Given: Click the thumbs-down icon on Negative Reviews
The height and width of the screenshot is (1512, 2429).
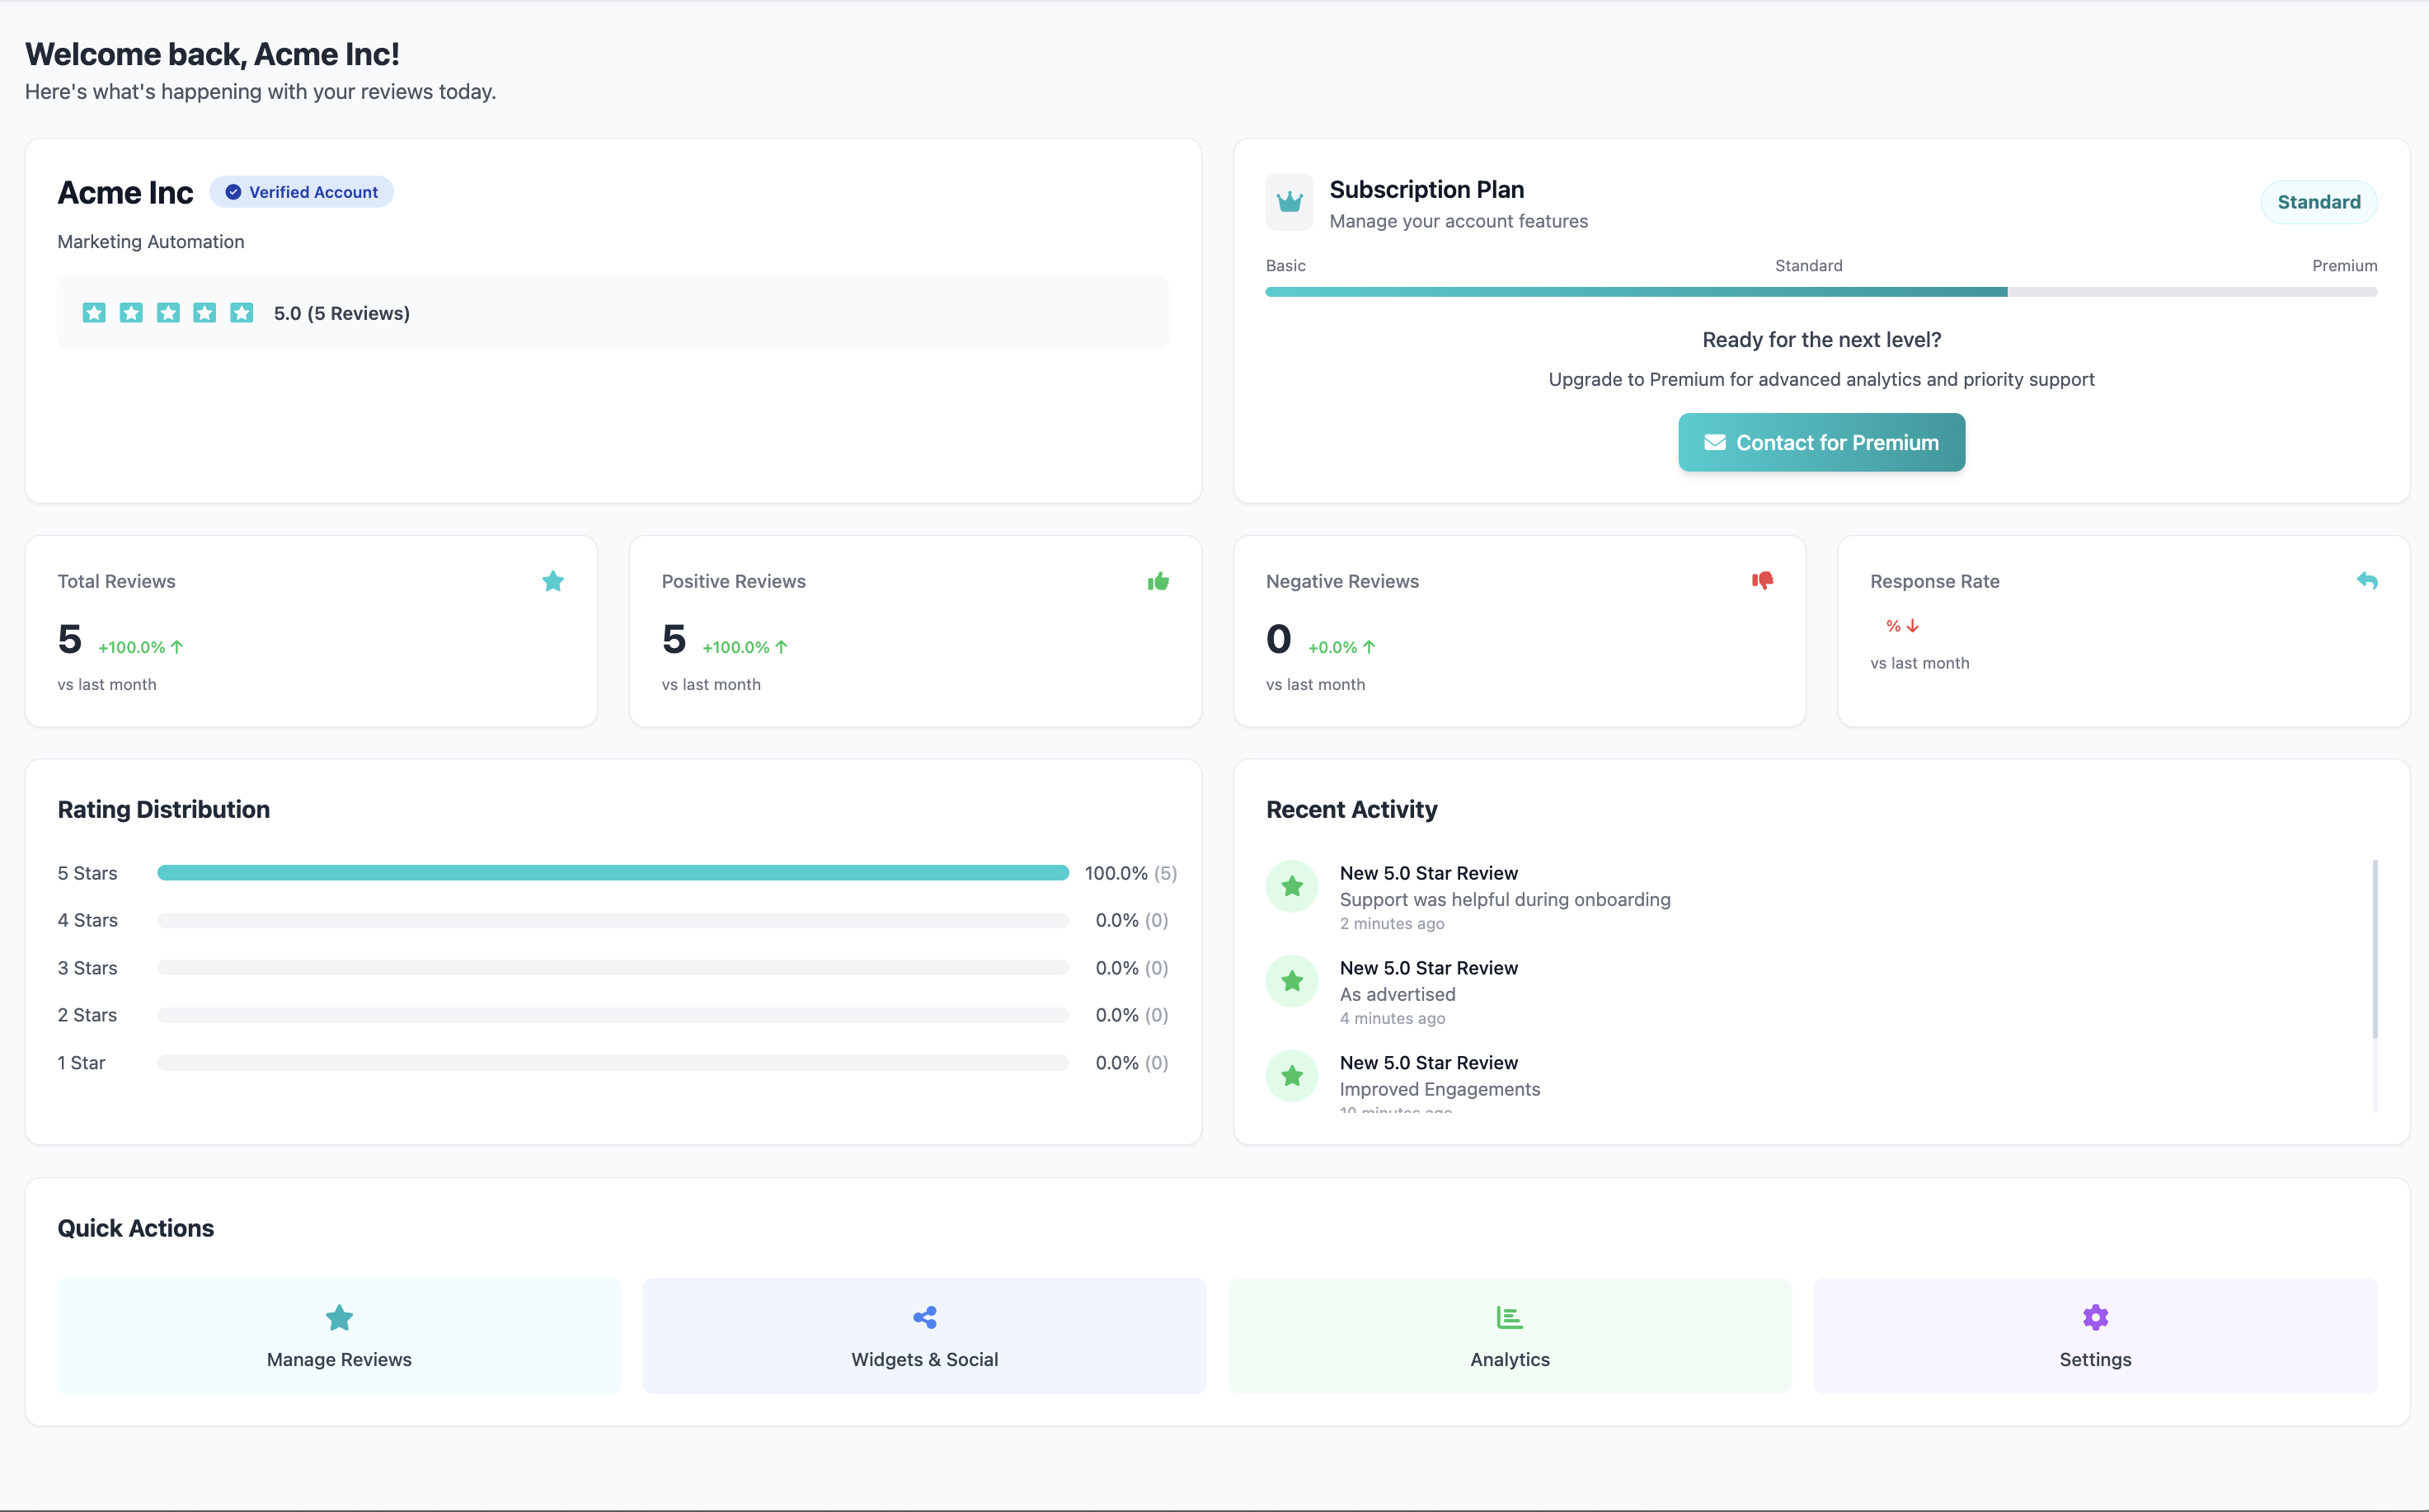Looking at the screenshot, I should (x=1762, y=580).
